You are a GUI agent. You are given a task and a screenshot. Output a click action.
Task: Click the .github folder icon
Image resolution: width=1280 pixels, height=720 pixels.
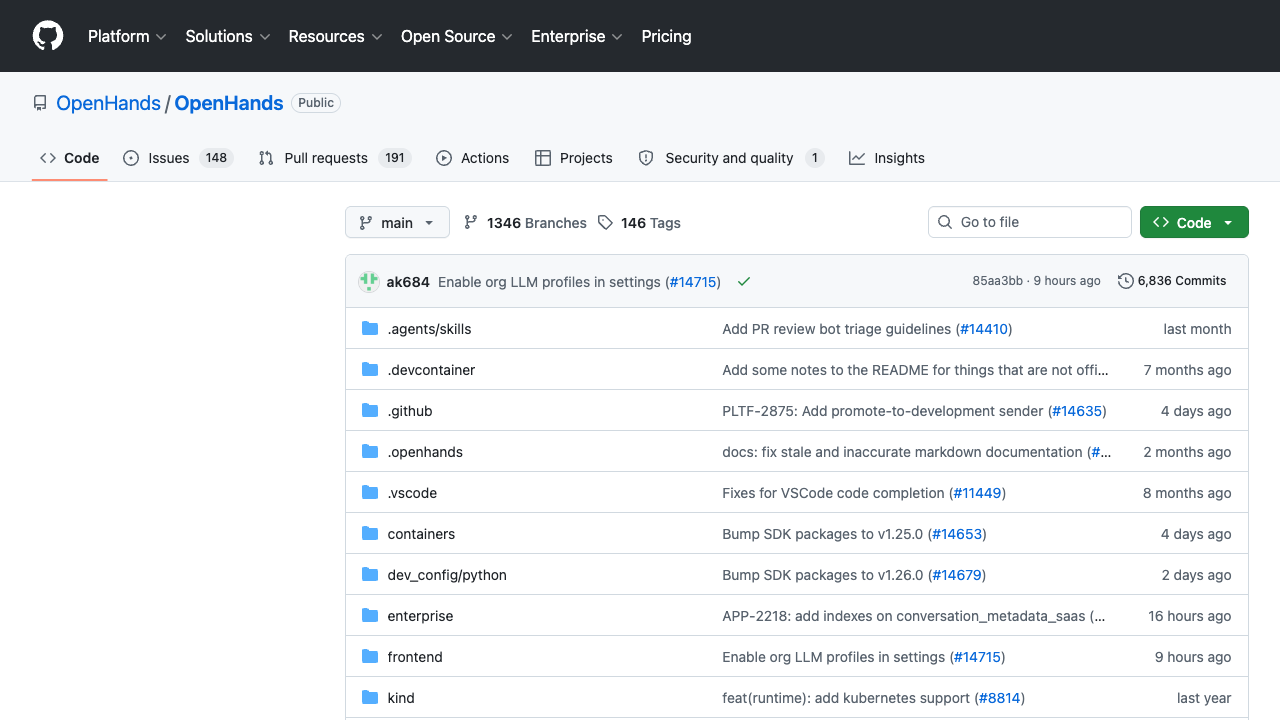370,411
